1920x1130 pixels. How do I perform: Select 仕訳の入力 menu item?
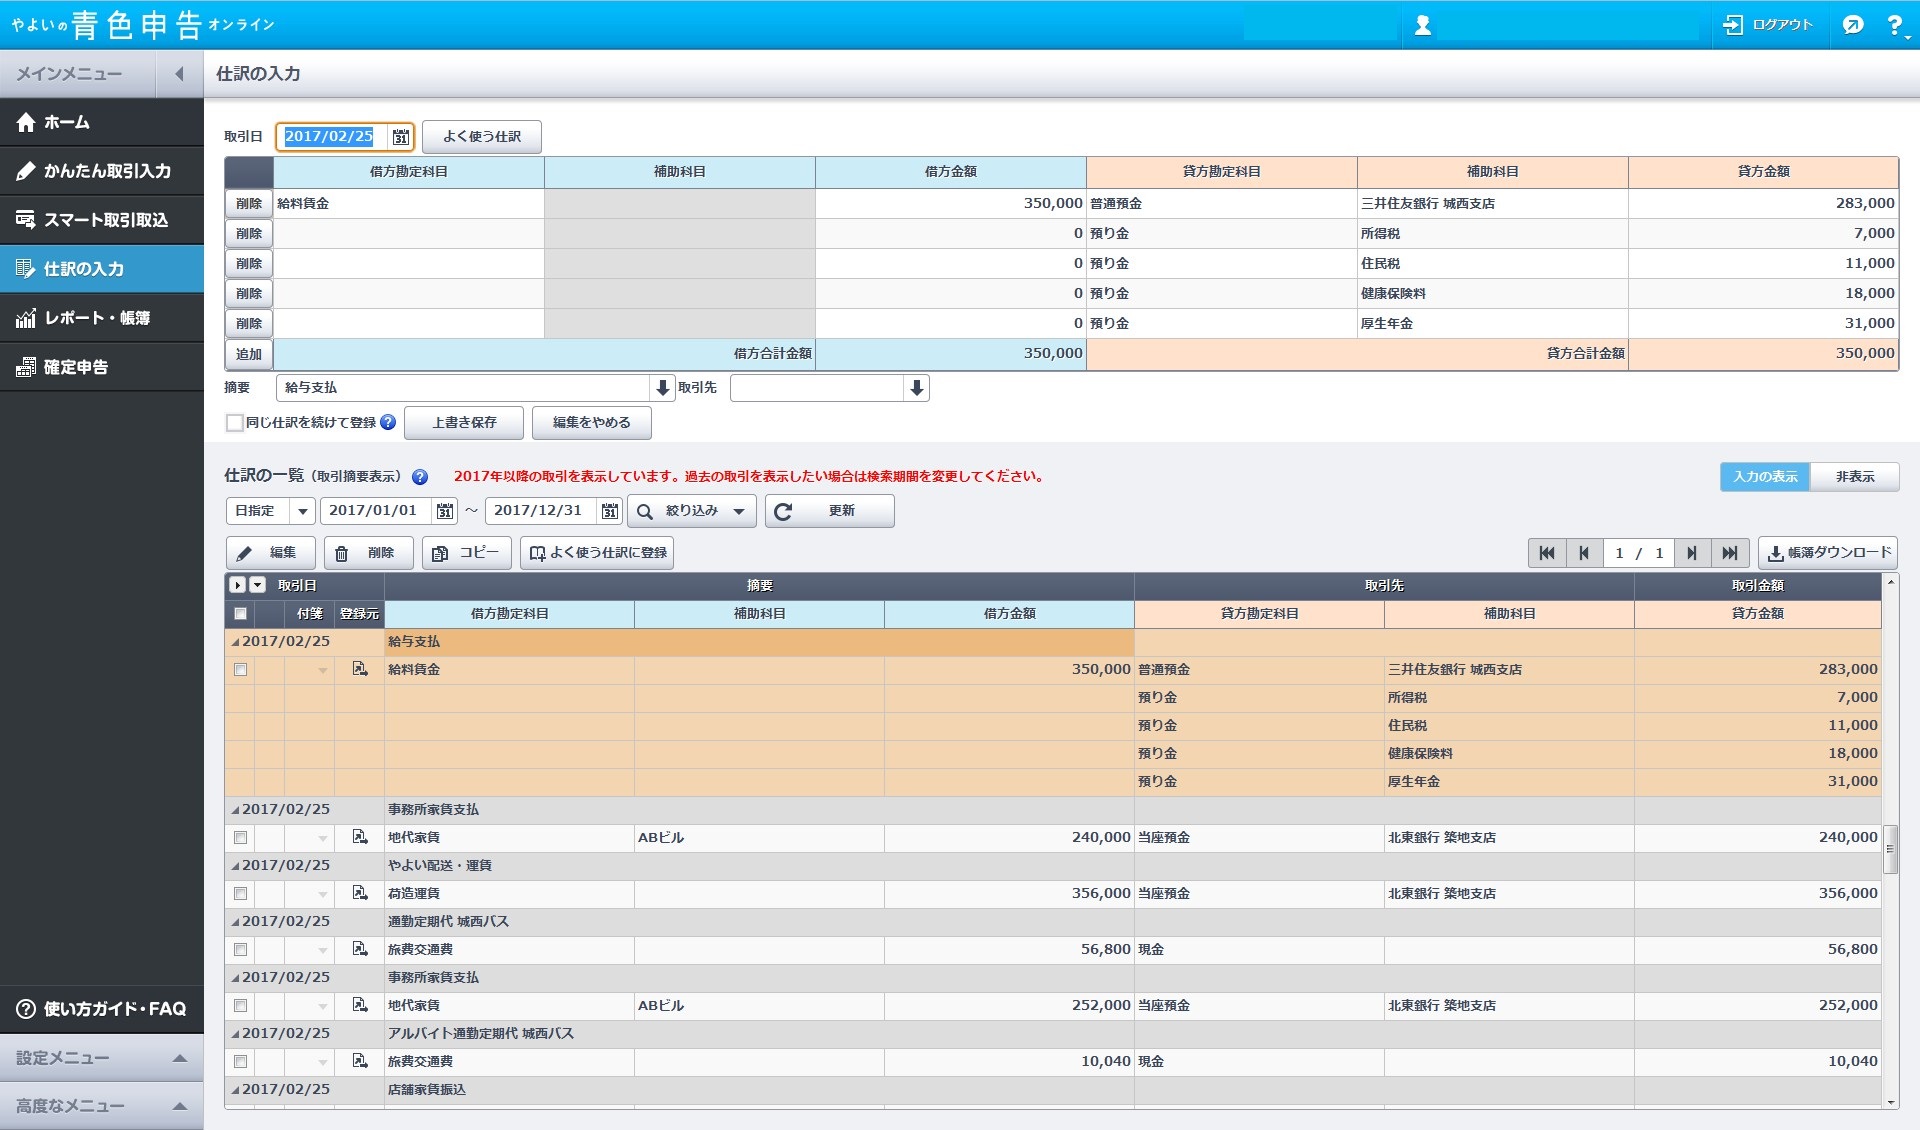(x=102, y=269)
